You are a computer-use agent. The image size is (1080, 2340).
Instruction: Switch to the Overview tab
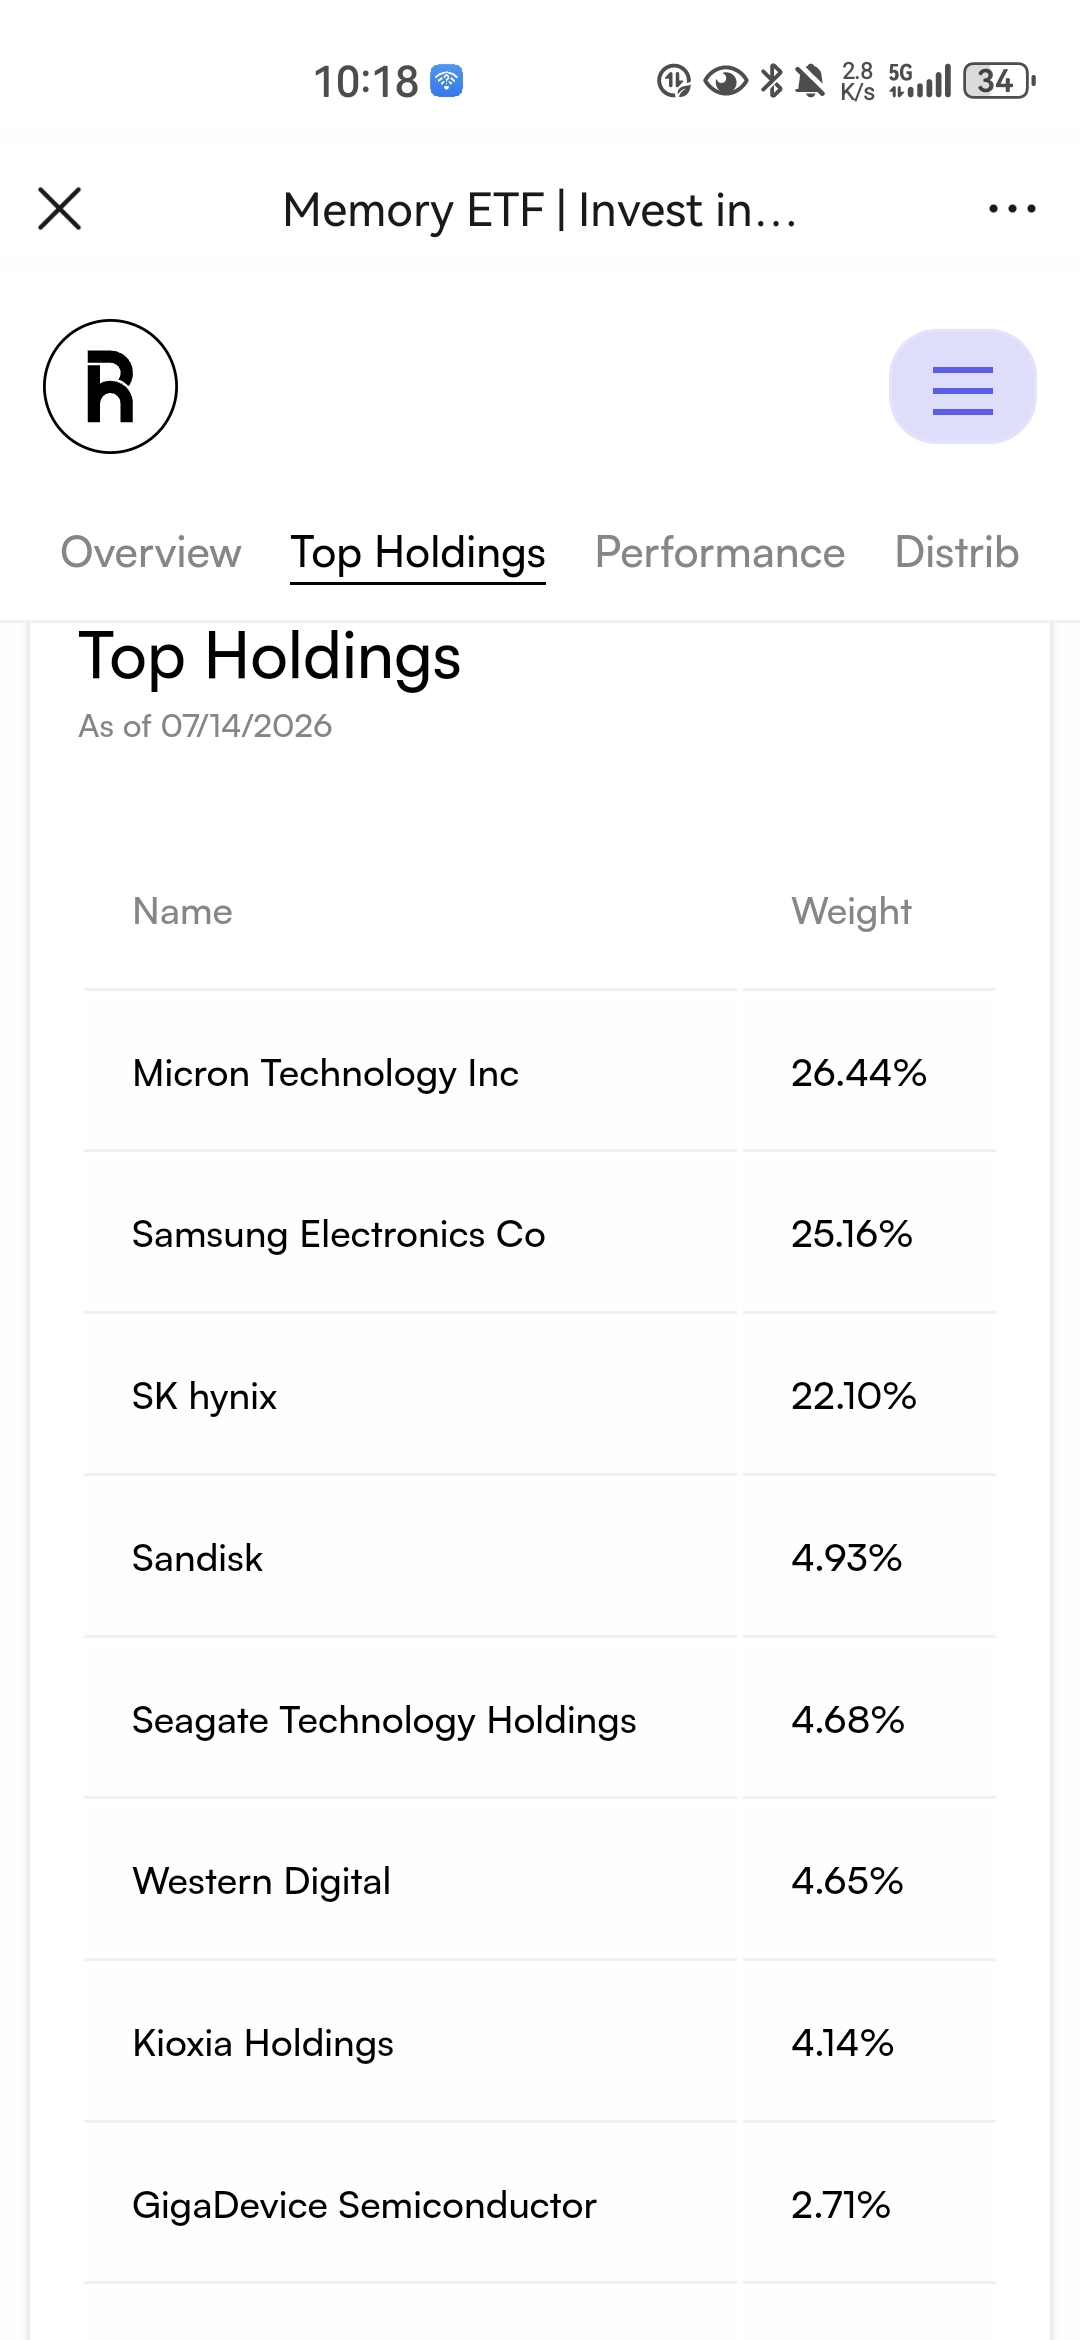[x=151, y=553]
